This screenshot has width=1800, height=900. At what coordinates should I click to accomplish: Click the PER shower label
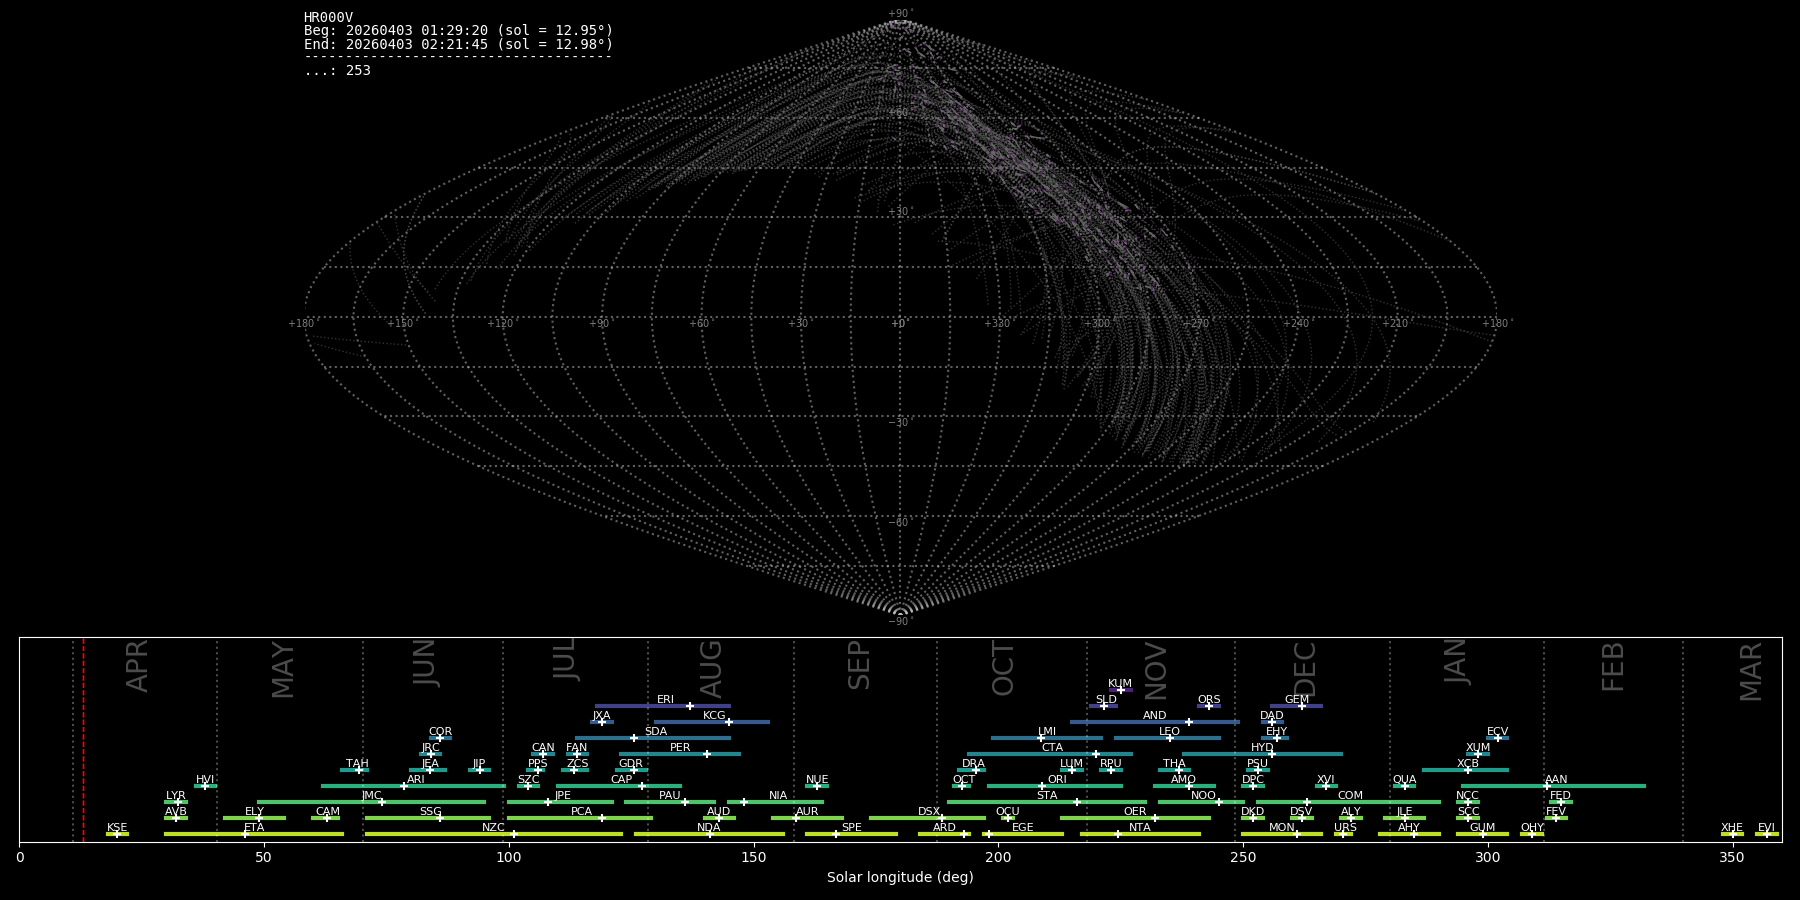click(680, 747)
